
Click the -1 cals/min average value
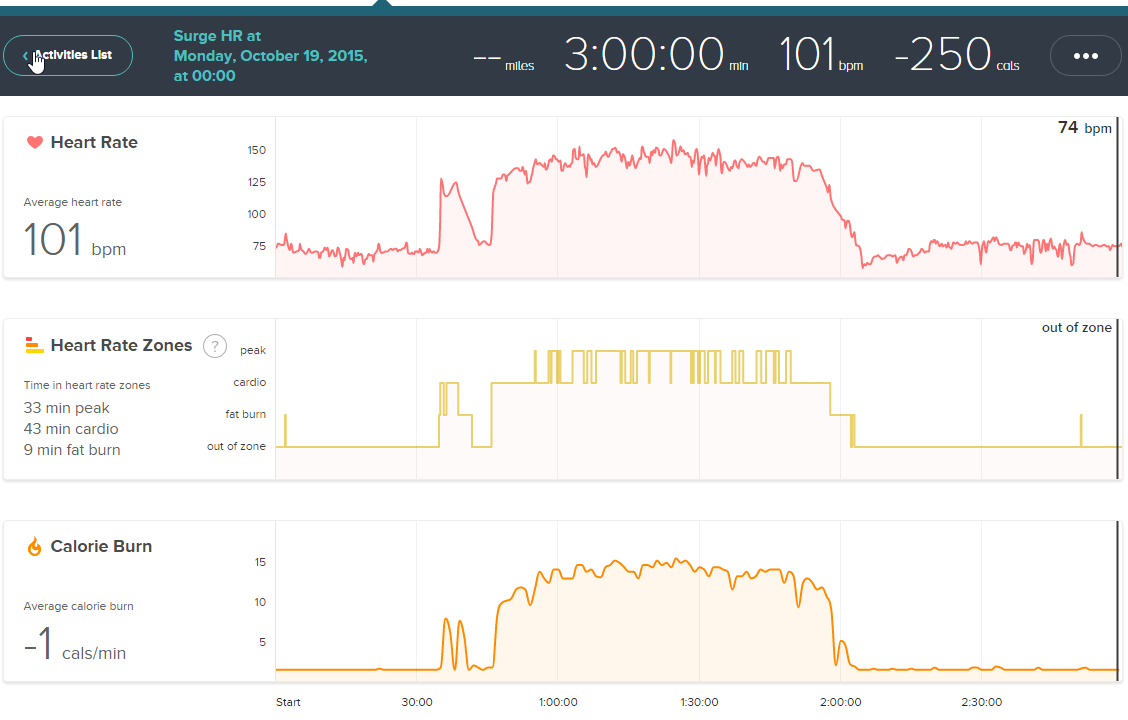[x=75, y=644]
